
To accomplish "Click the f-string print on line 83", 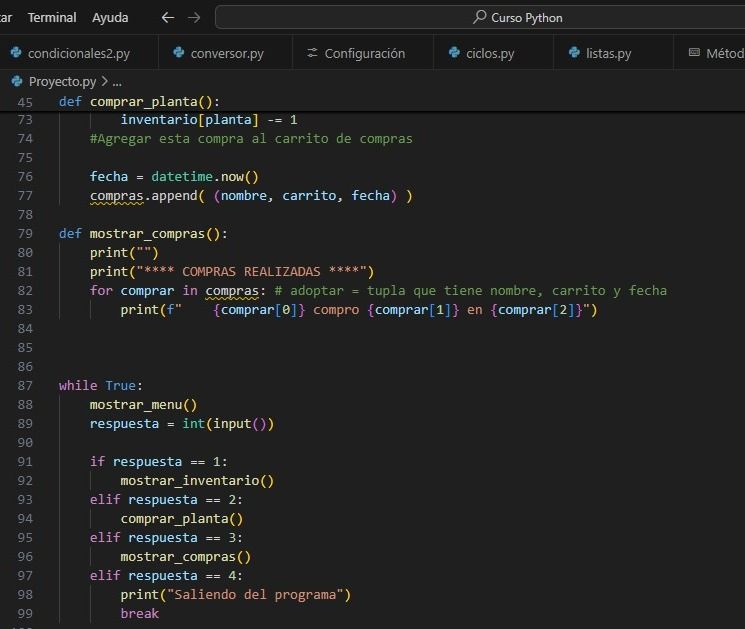I will pos(359,310).
